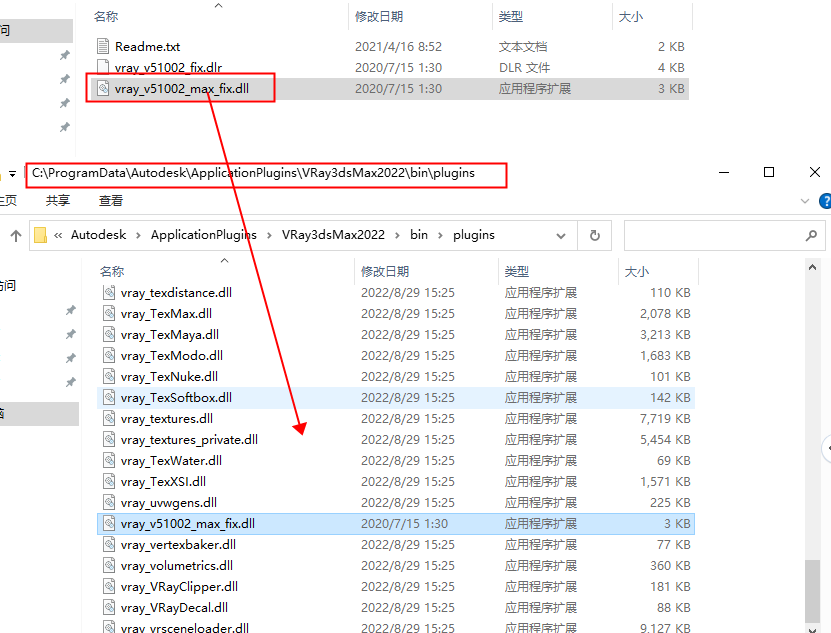Select the file name vray_v51002_fix.dlr
831x633 pixels.
(x=168, y=67)
